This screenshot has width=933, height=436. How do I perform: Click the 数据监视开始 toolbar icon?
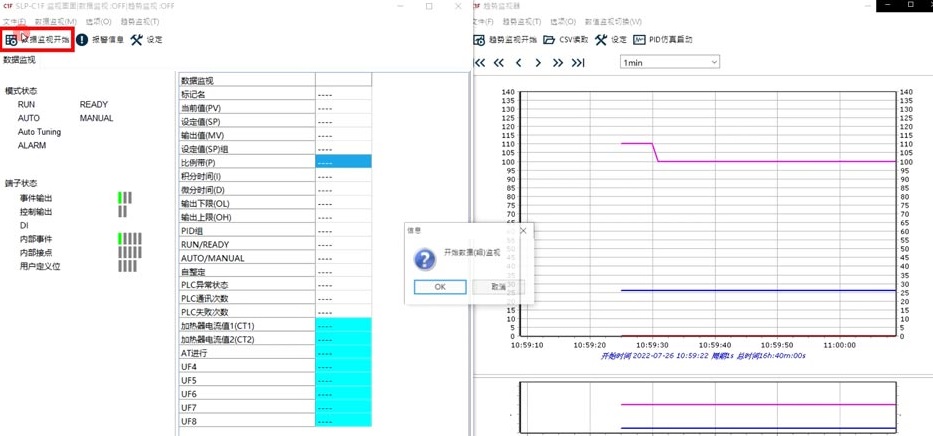coord(11,40)
